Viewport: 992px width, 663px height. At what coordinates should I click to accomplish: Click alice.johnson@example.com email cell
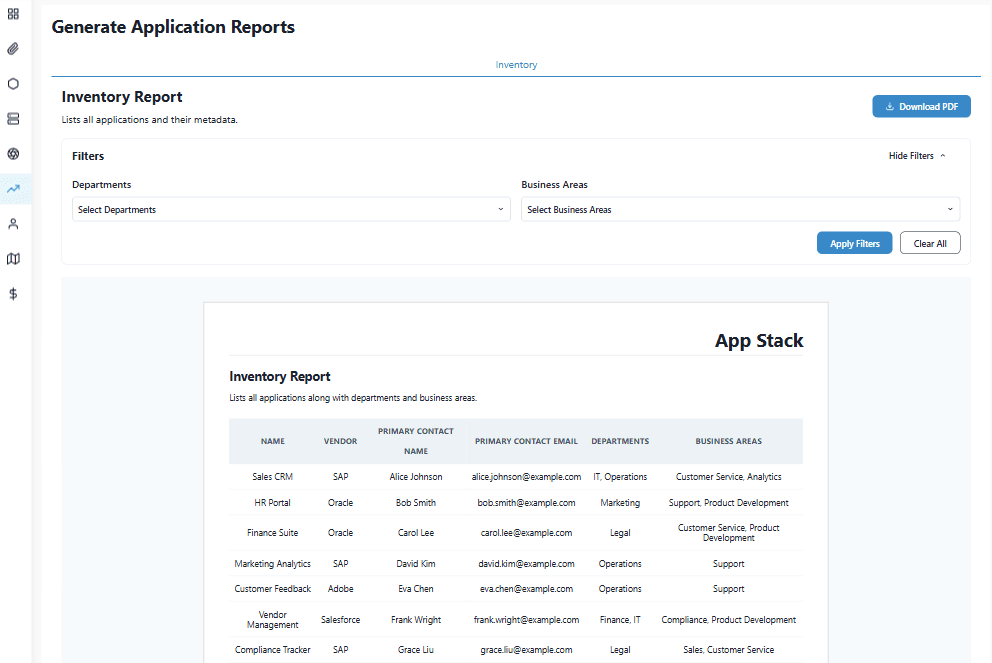526,477
